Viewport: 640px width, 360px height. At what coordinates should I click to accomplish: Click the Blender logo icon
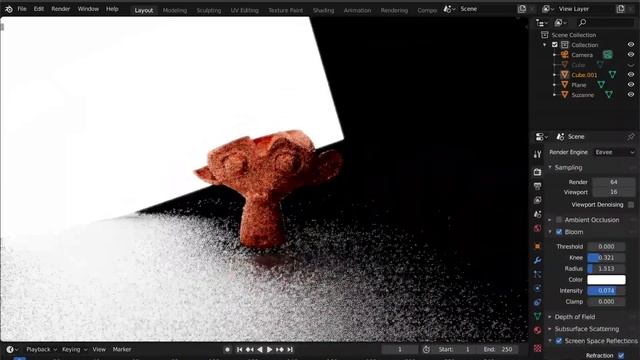point(9,9)
